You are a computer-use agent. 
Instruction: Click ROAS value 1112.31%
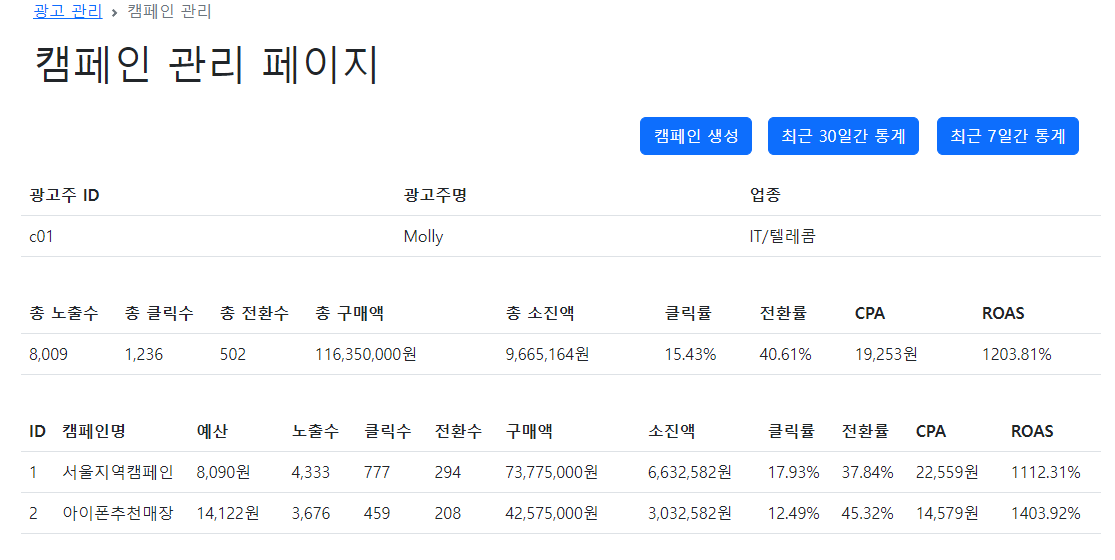coord(1045,473)
